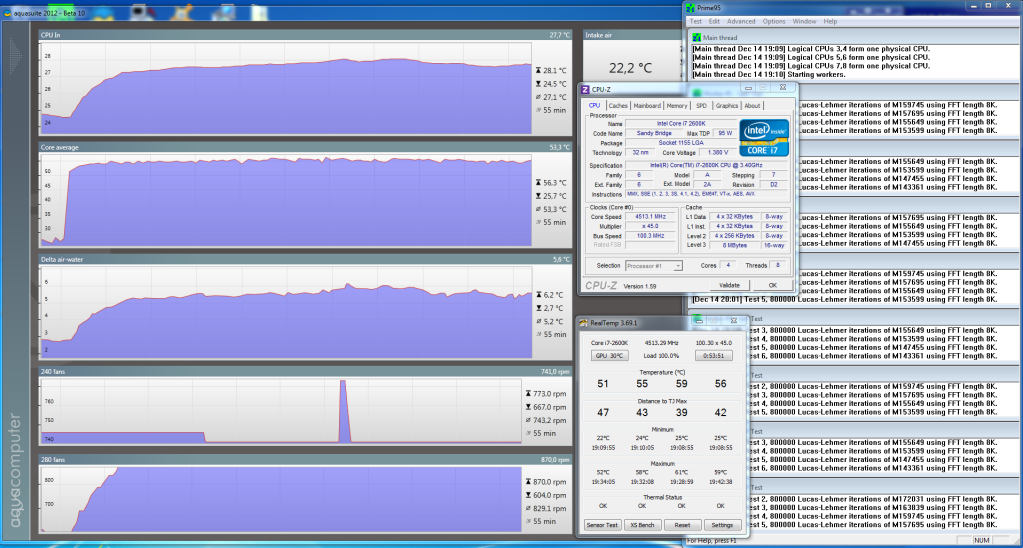Click the RealTemp title bar icon

click(x=583, y=322)
